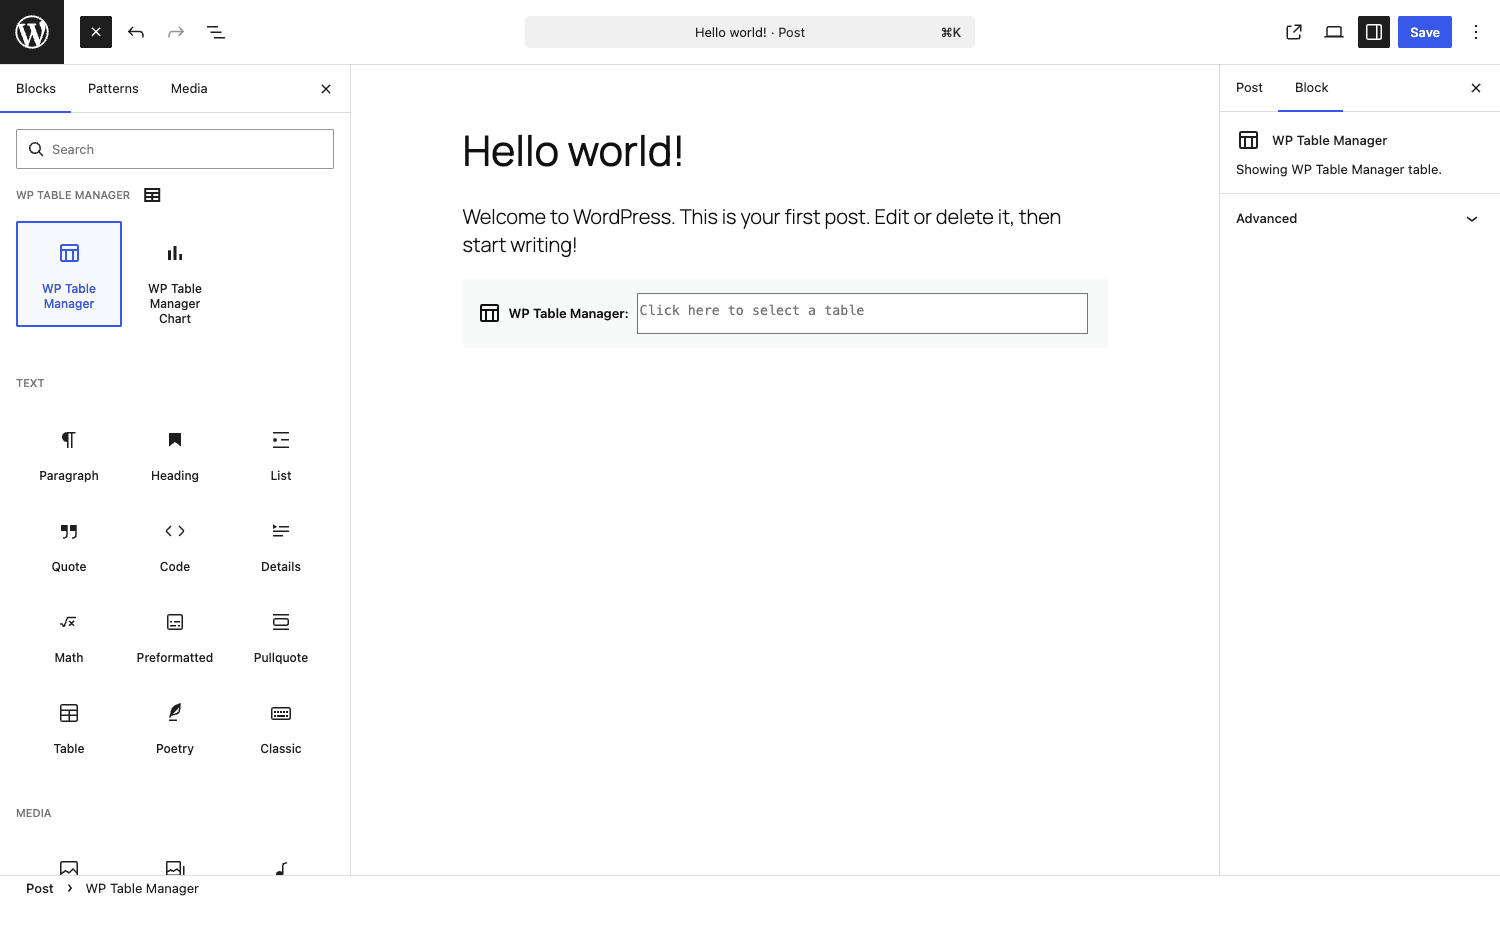Close the block inserter panel

click(326, 89)
